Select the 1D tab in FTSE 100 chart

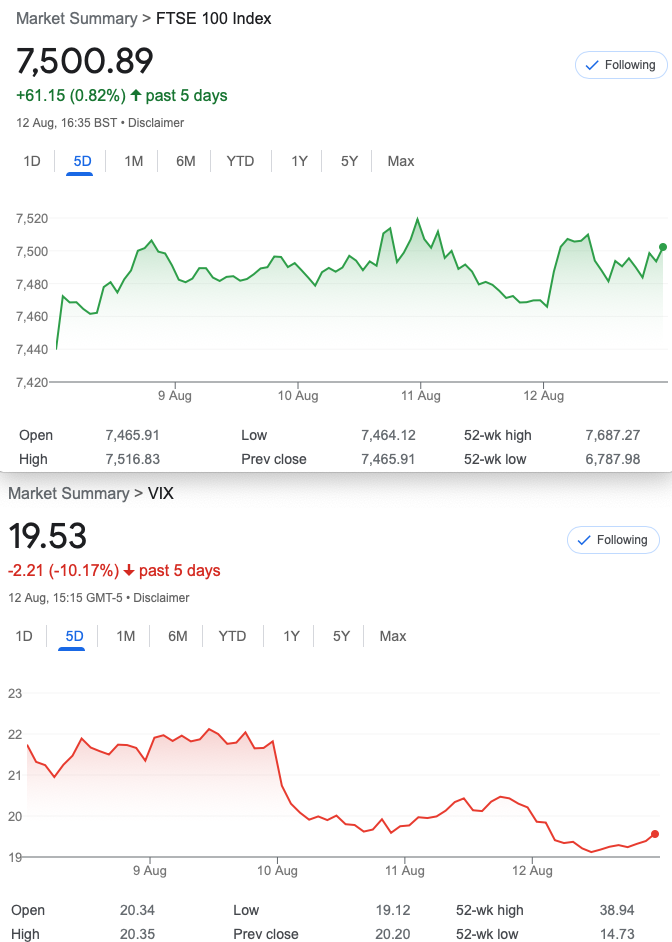32,161
